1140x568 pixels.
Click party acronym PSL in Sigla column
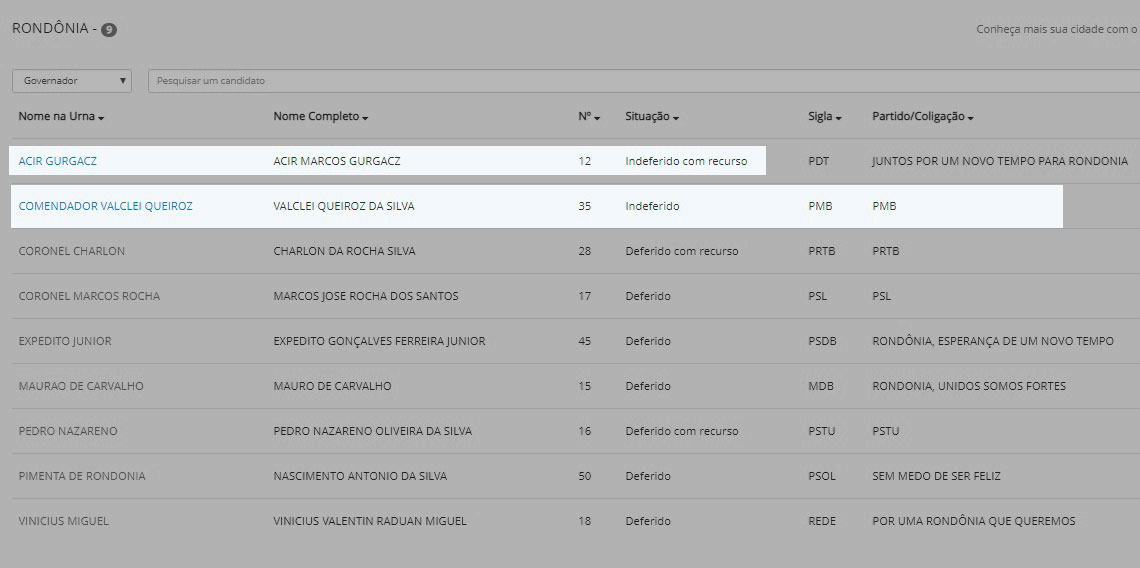pyautogui.click(x=817, y=296)
